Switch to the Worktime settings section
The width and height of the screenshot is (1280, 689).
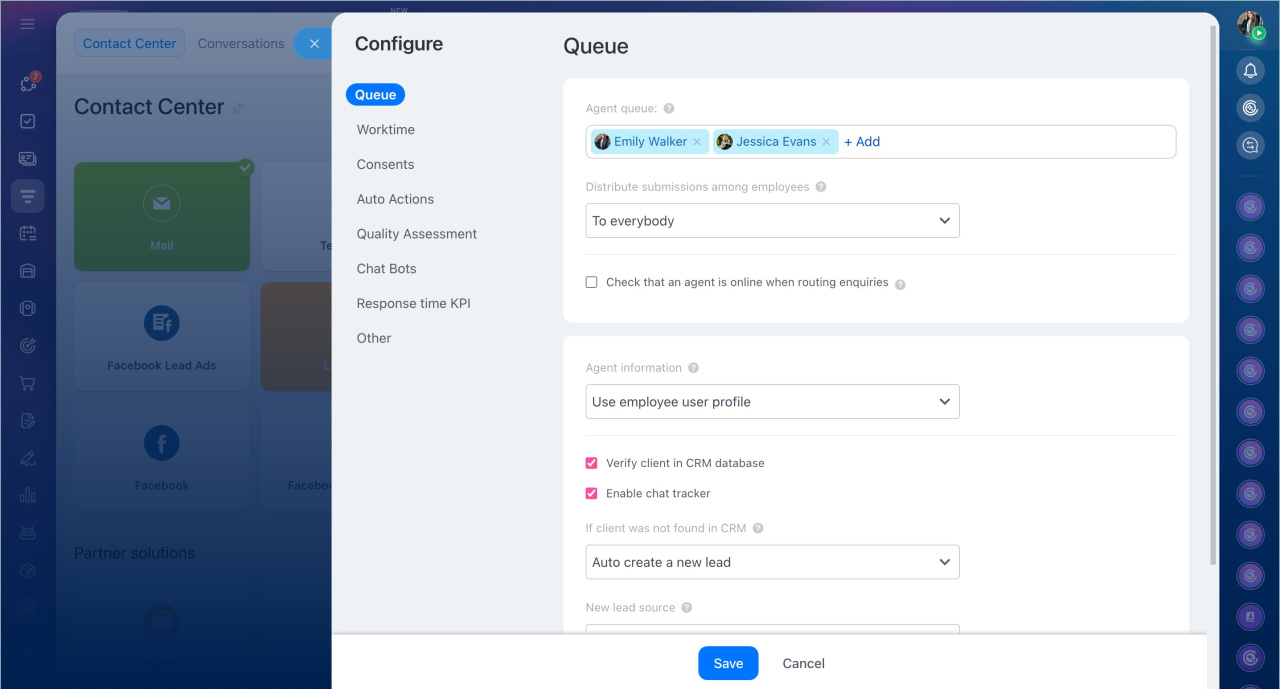(x=385, y=130)
